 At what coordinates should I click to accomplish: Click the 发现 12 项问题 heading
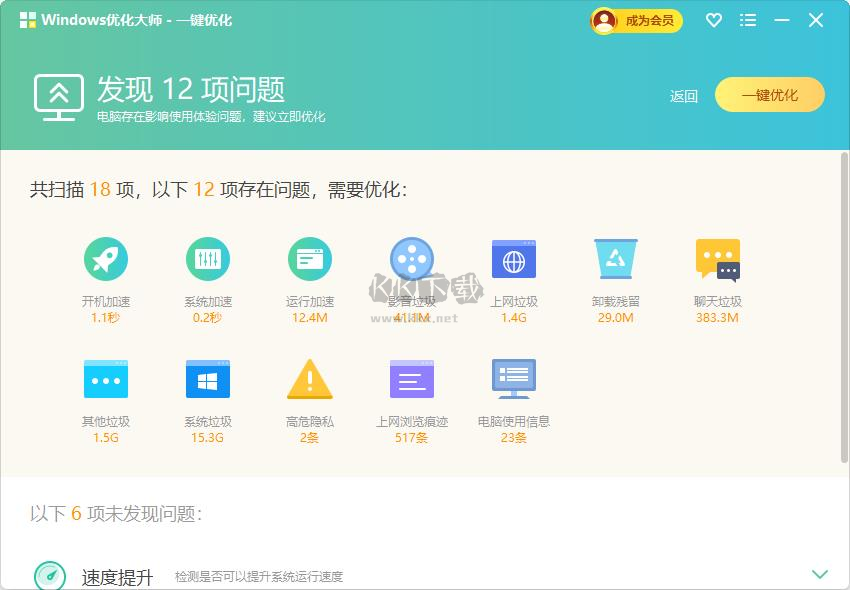[191, 89]
